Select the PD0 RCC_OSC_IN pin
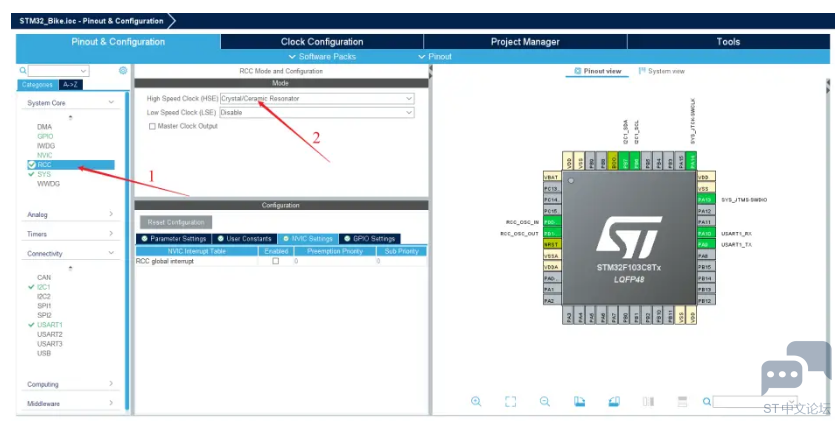The height and width of the screenshot is (424, 840). click(552, 221)
